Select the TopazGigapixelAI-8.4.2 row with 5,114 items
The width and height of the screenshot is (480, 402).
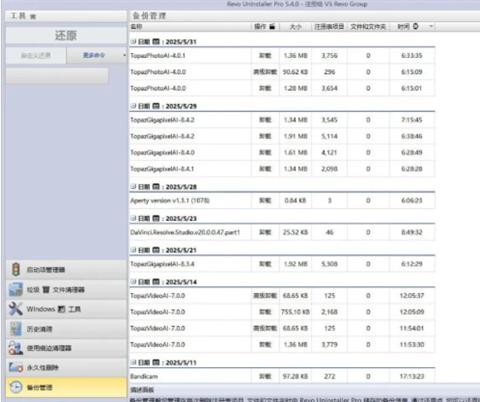click(282, 136)
